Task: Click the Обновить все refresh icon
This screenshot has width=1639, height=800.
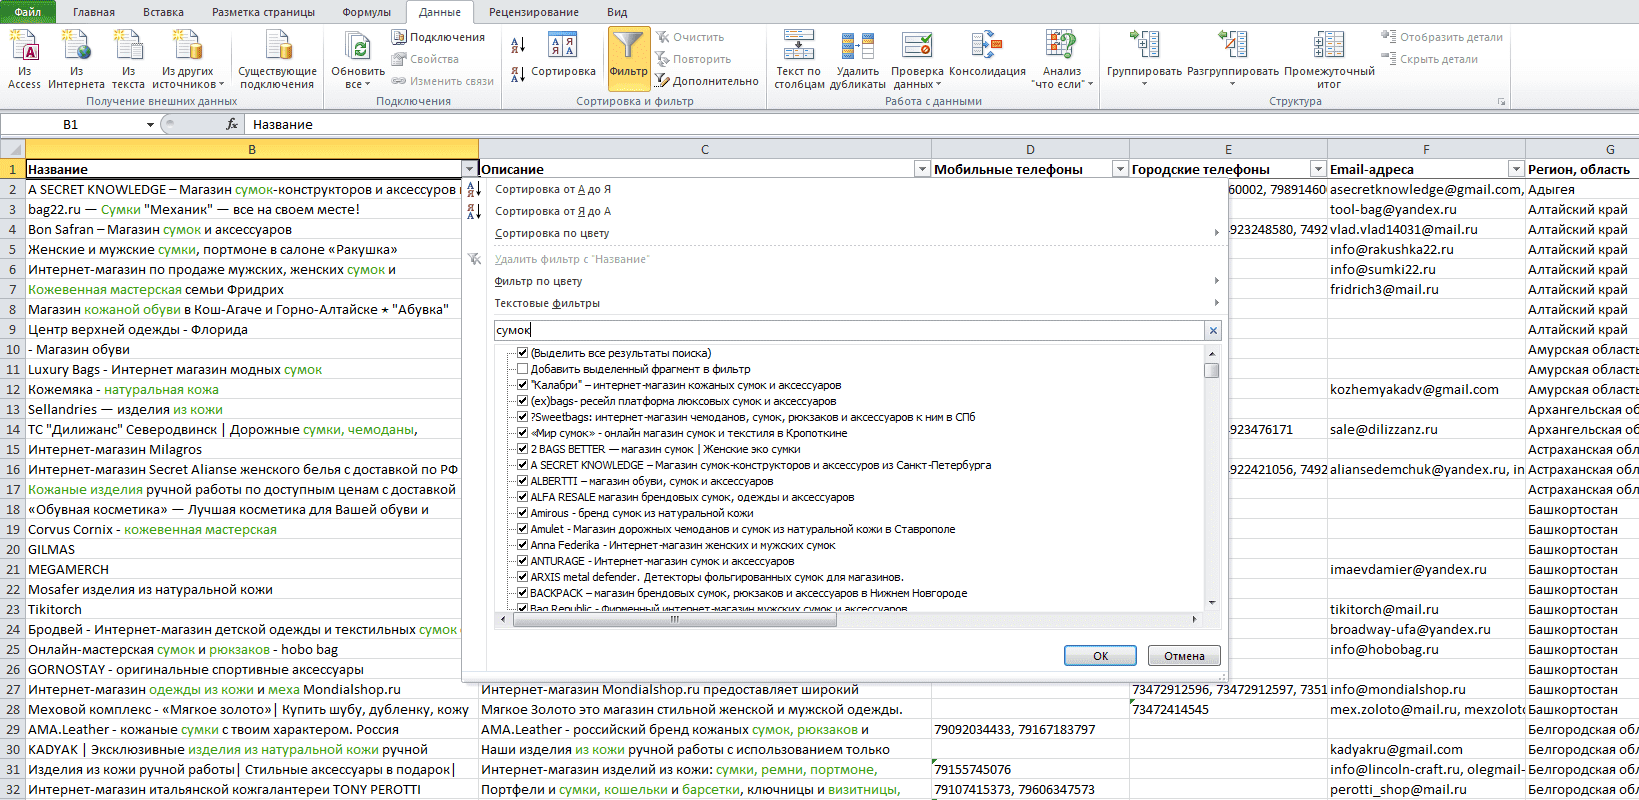Action: (x=358, y=46)
